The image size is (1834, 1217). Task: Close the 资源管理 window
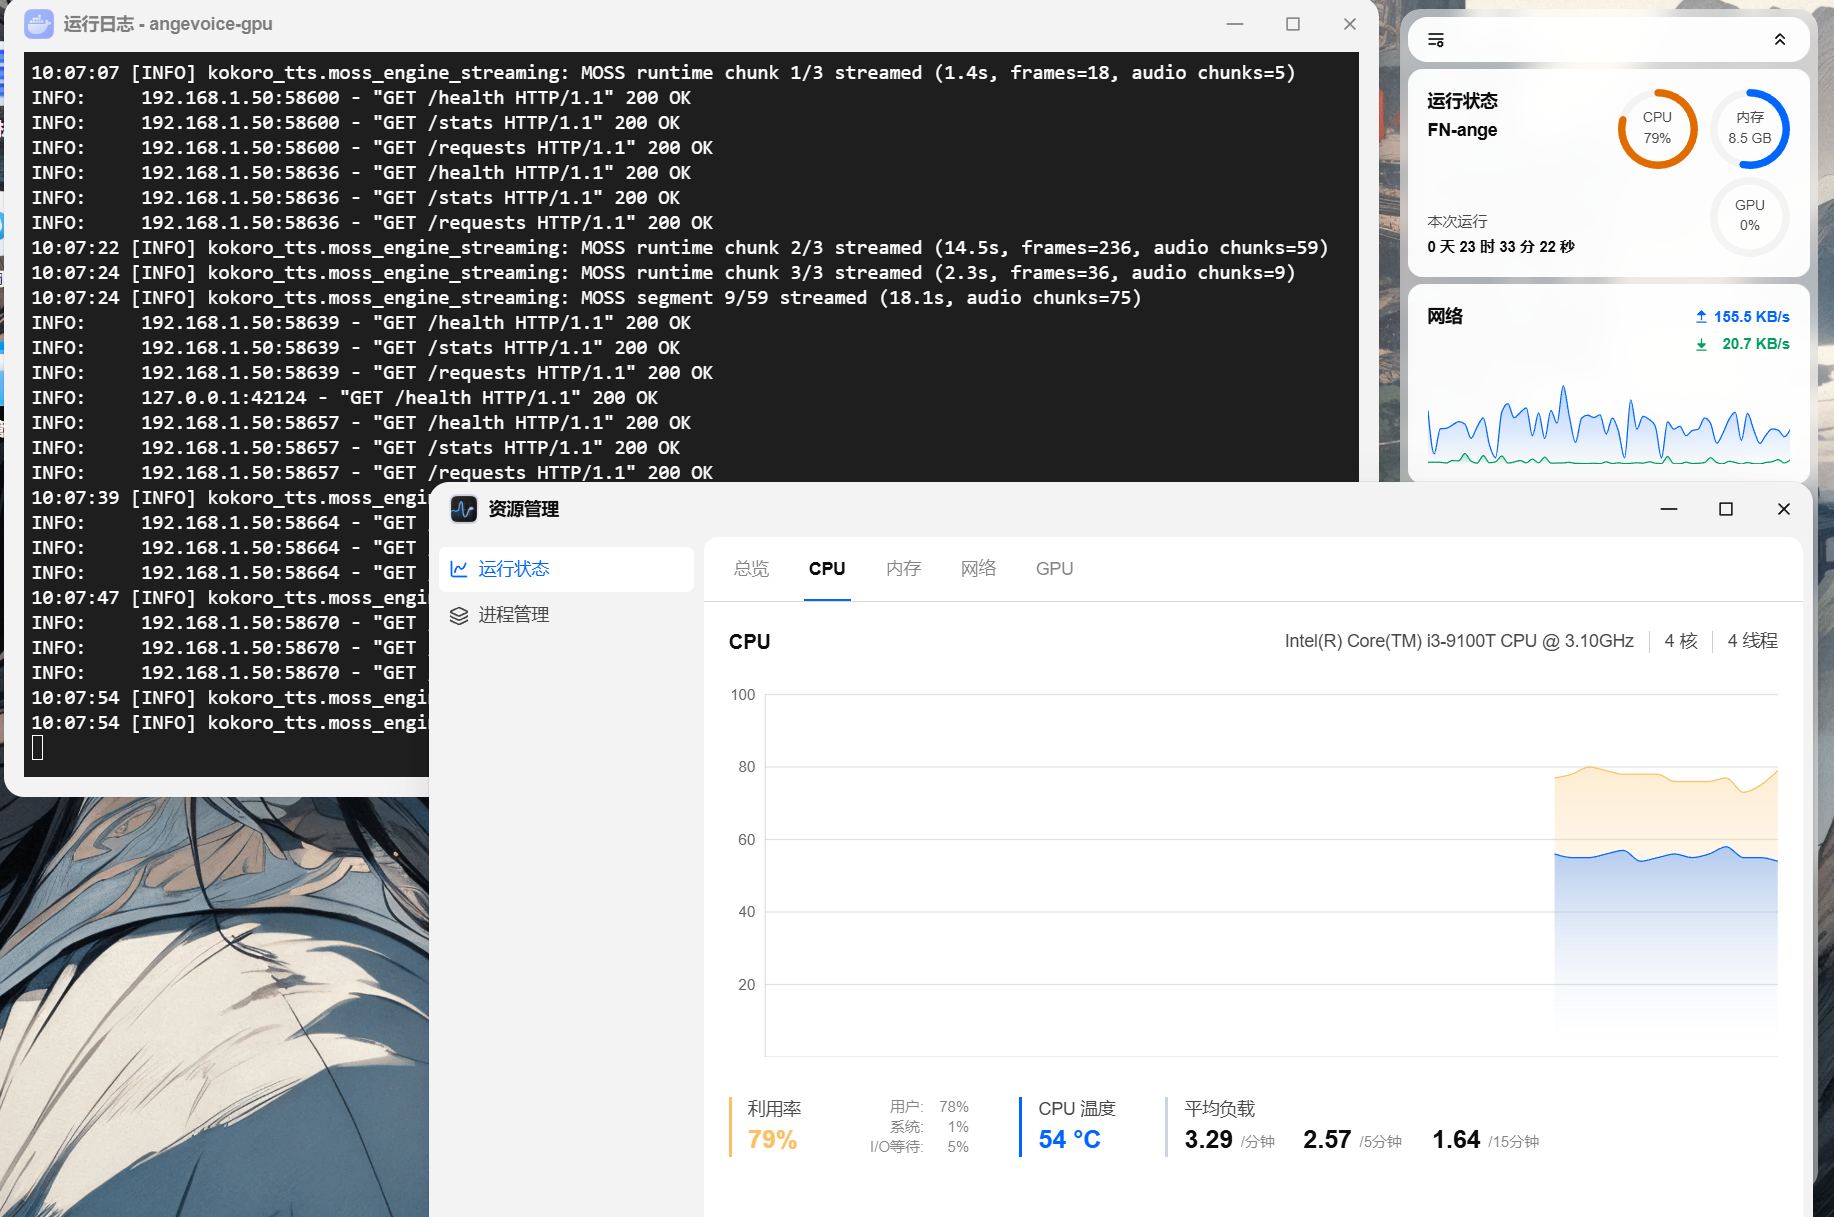click(x=1784, y=509)
